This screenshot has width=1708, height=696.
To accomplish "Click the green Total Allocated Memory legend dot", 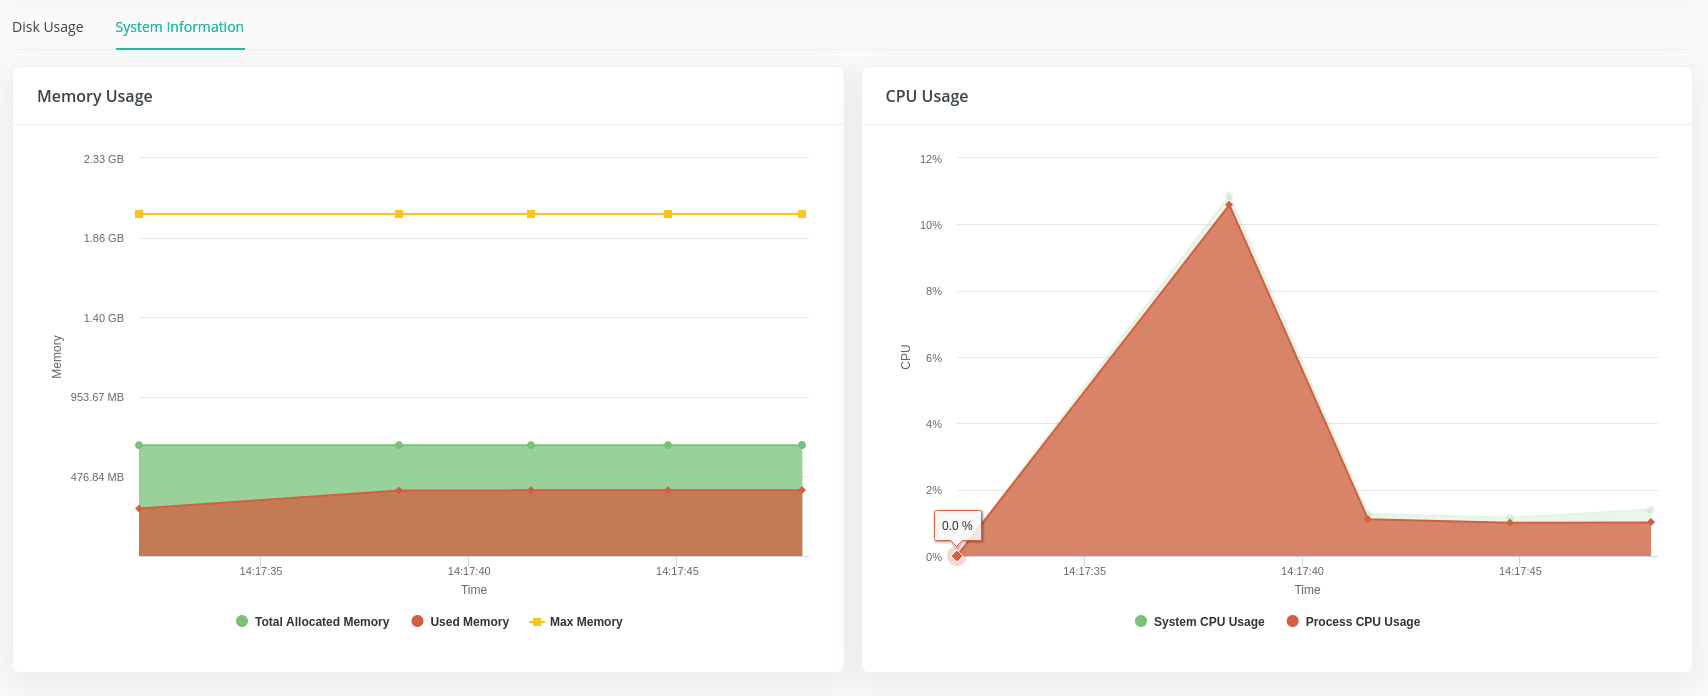I will (242, 621).
